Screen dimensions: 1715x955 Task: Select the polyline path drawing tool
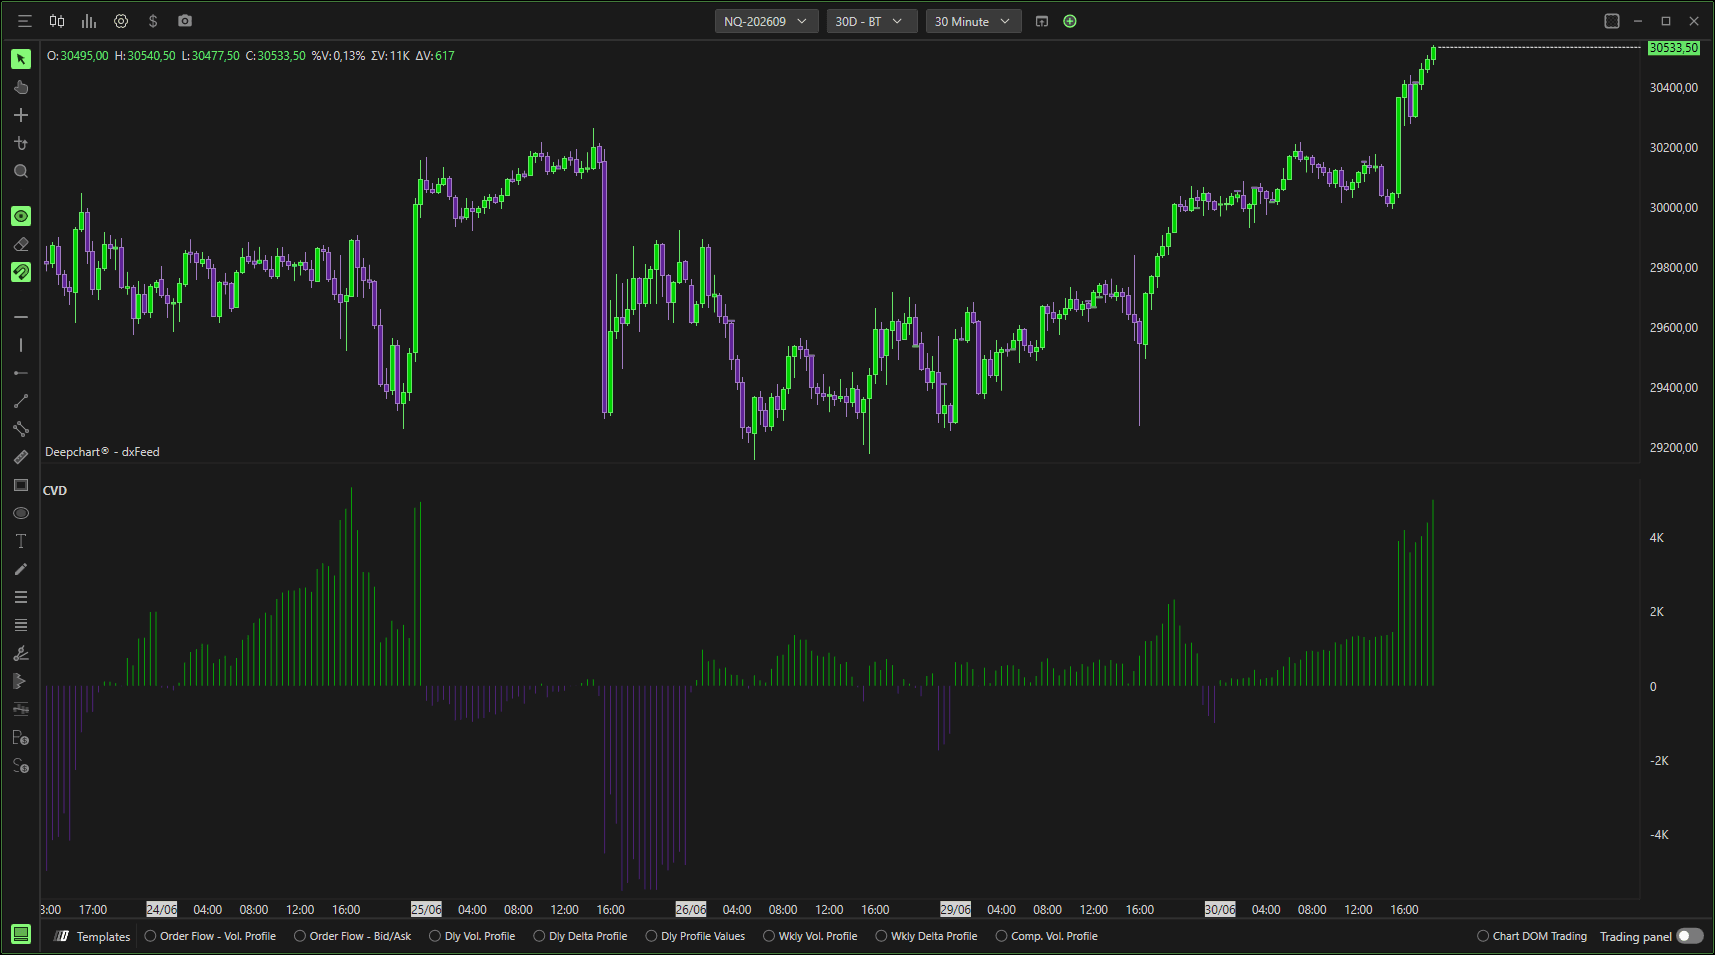coord(21,429)
